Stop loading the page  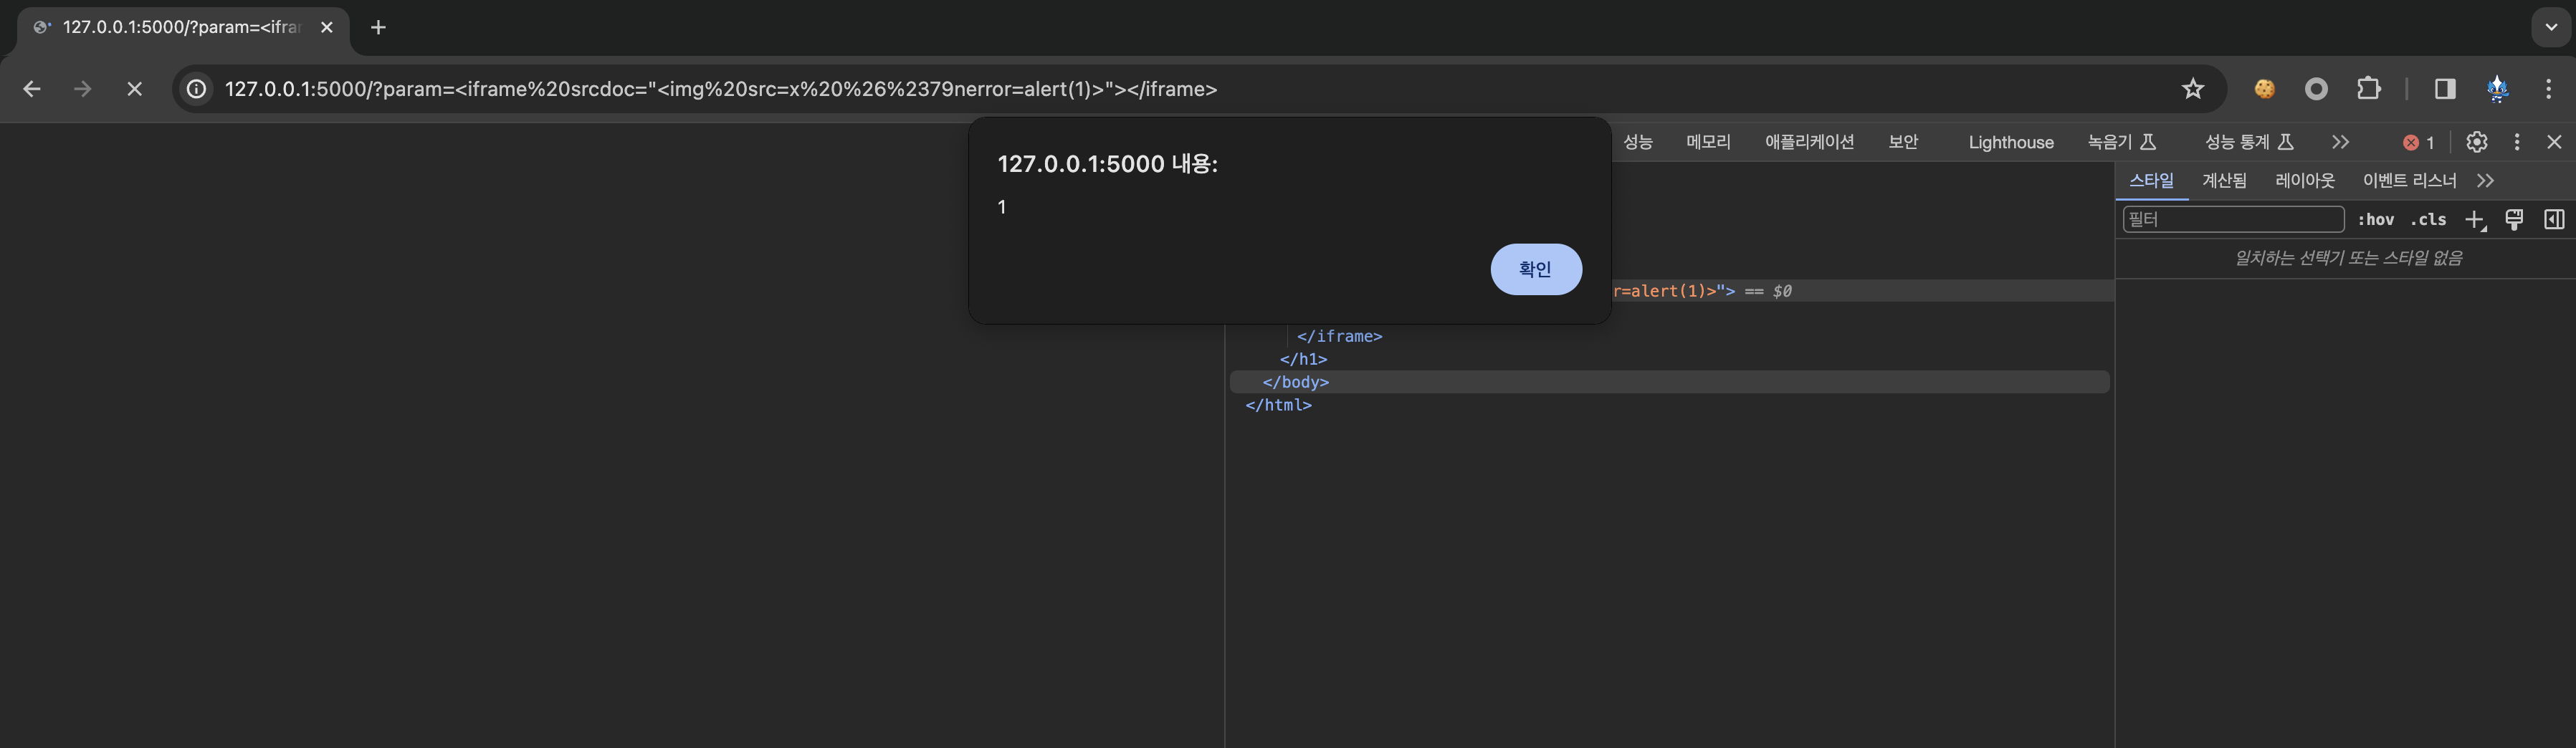(x=134, y=89)
